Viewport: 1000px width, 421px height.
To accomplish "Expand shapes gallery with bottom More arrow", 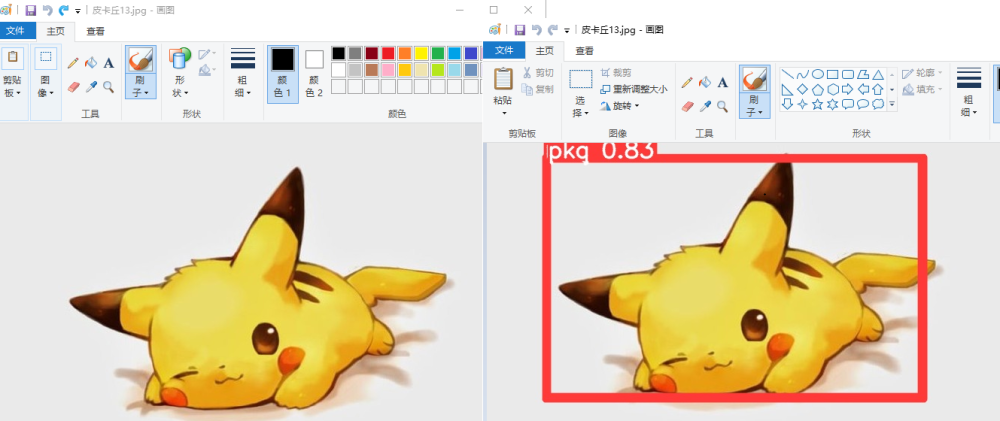I will point(892,104).
